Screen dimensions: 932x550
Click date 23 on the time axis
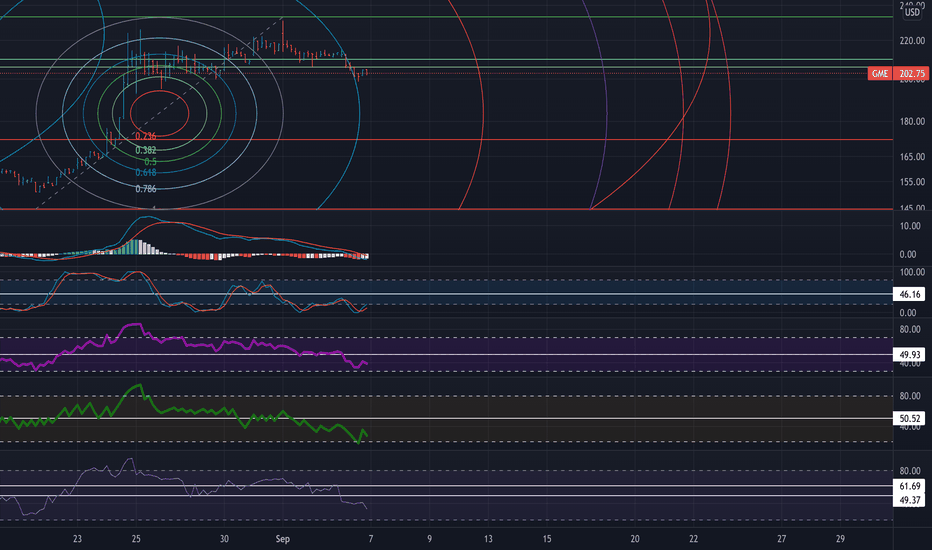[x=77, y=539]
